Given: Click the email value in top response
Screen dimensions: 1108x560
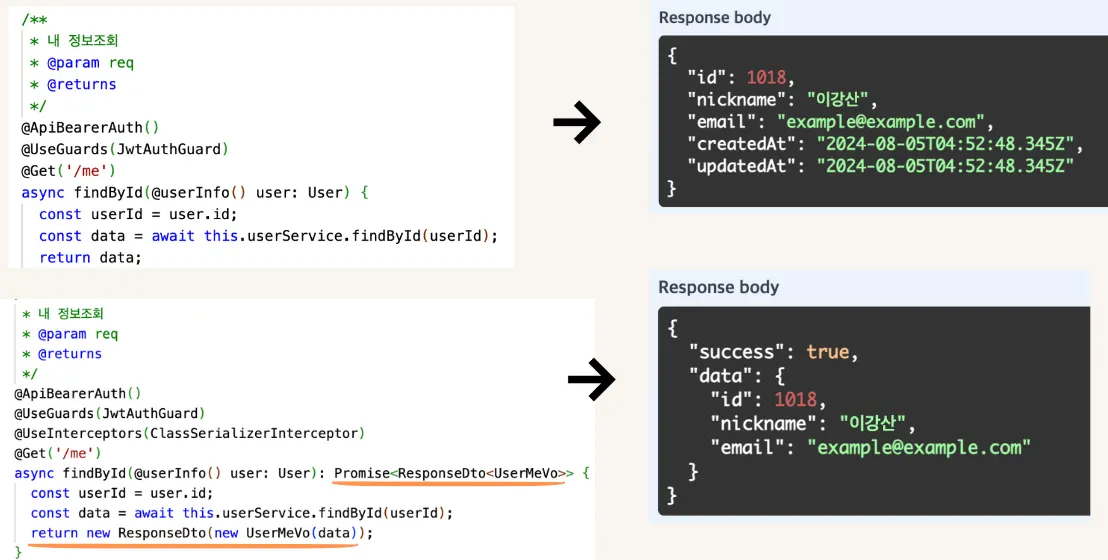Looking at the screenshot, I should pyautogui.click(x=881, y=122).
